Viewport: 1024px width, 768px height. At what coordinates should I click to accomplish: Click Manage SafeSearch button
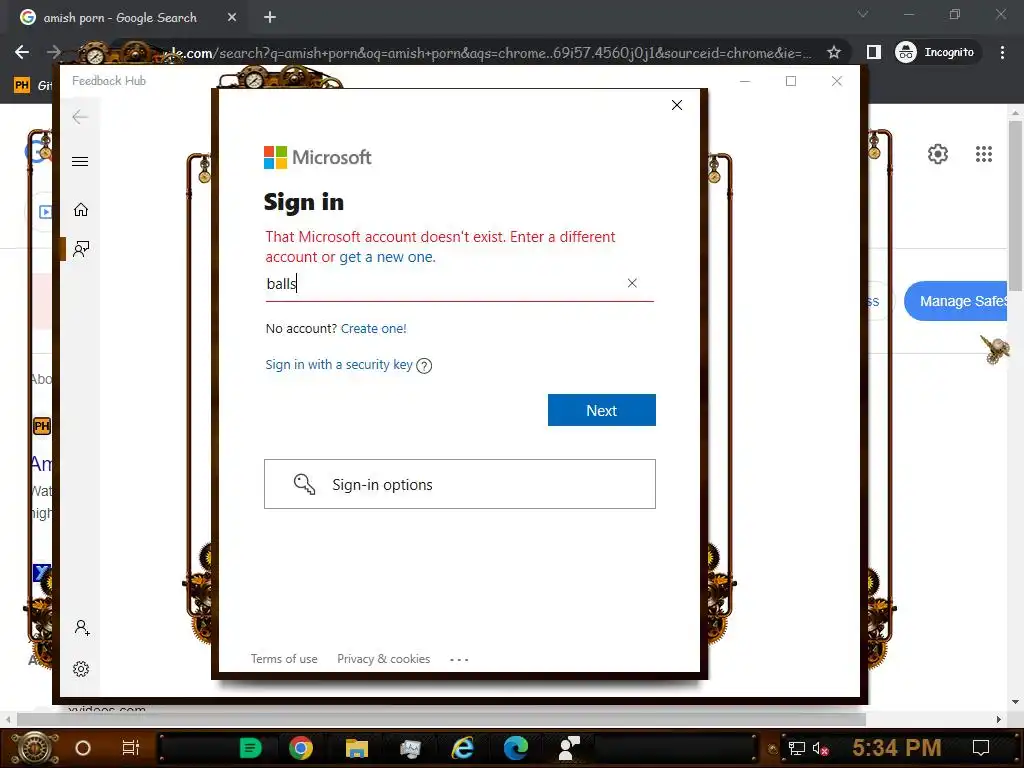click(957, 301)
